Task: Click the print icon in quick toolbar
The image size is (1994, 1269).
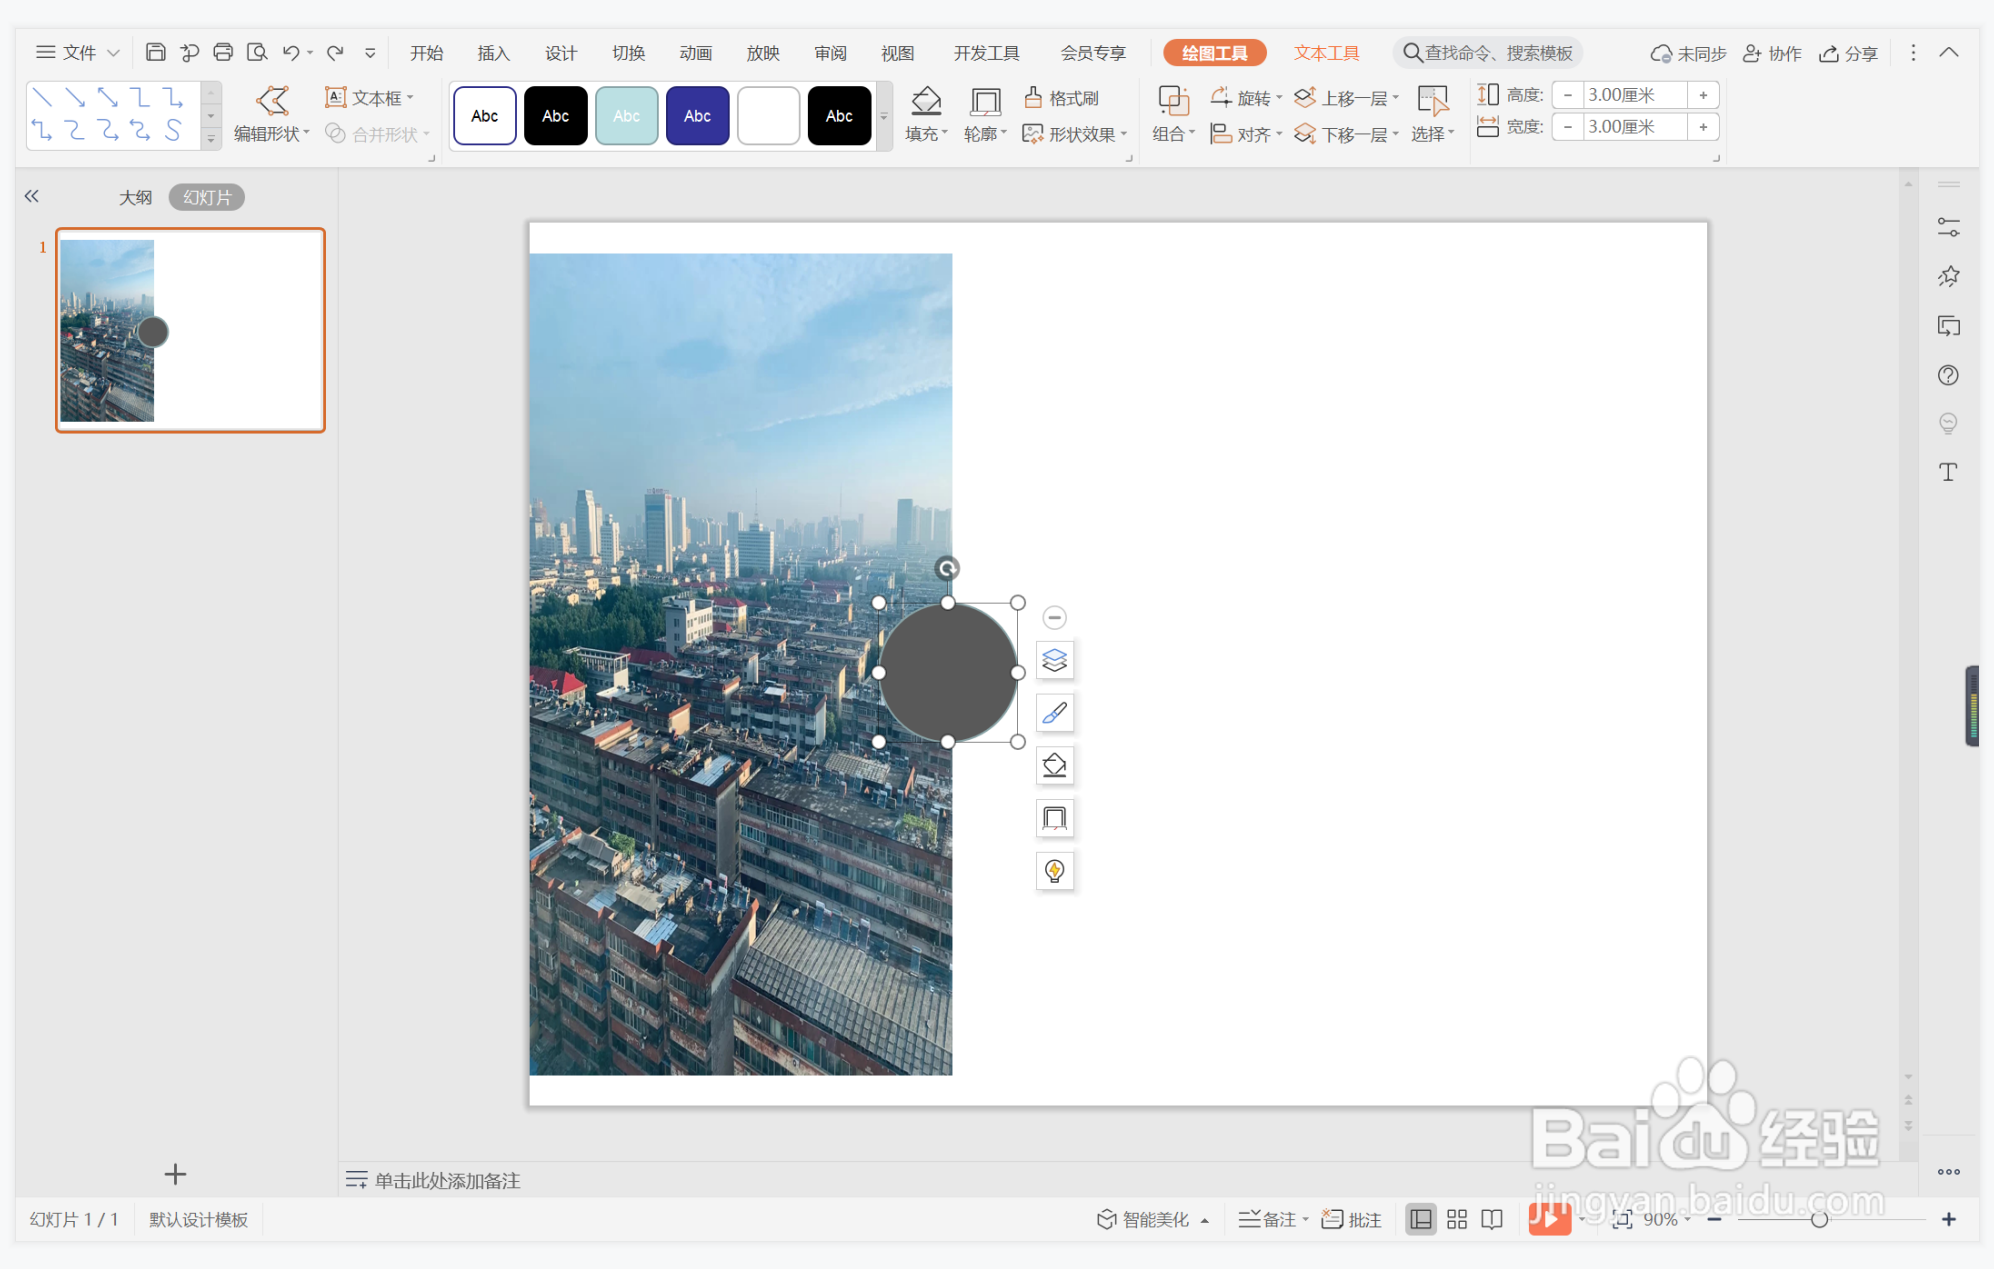Action: tap(222, 52)
